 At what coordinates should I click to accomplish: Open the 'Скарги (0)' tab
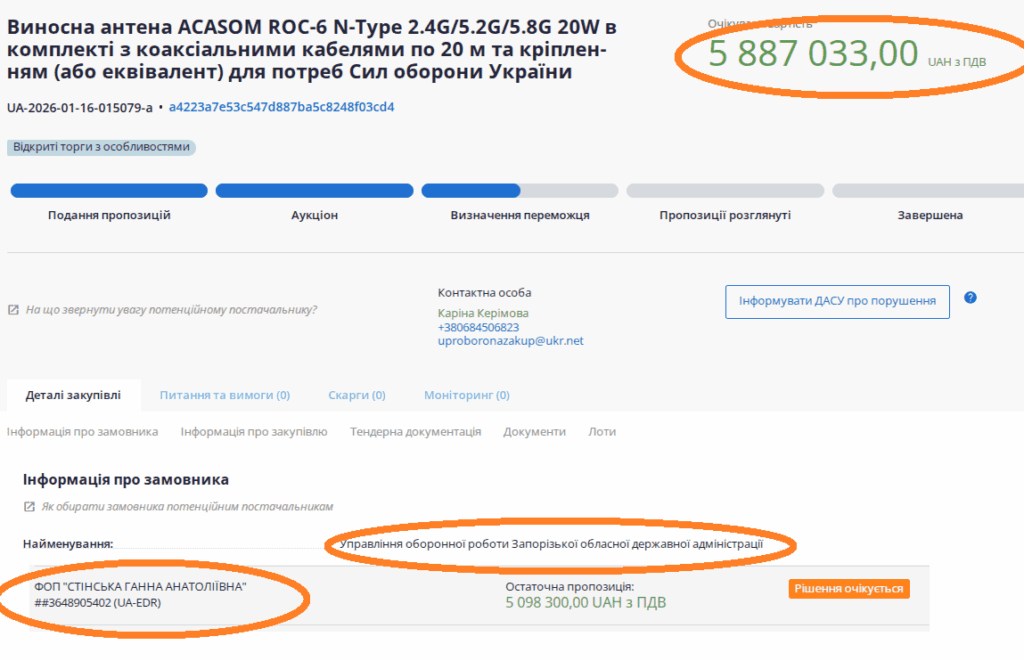(356, 395)
